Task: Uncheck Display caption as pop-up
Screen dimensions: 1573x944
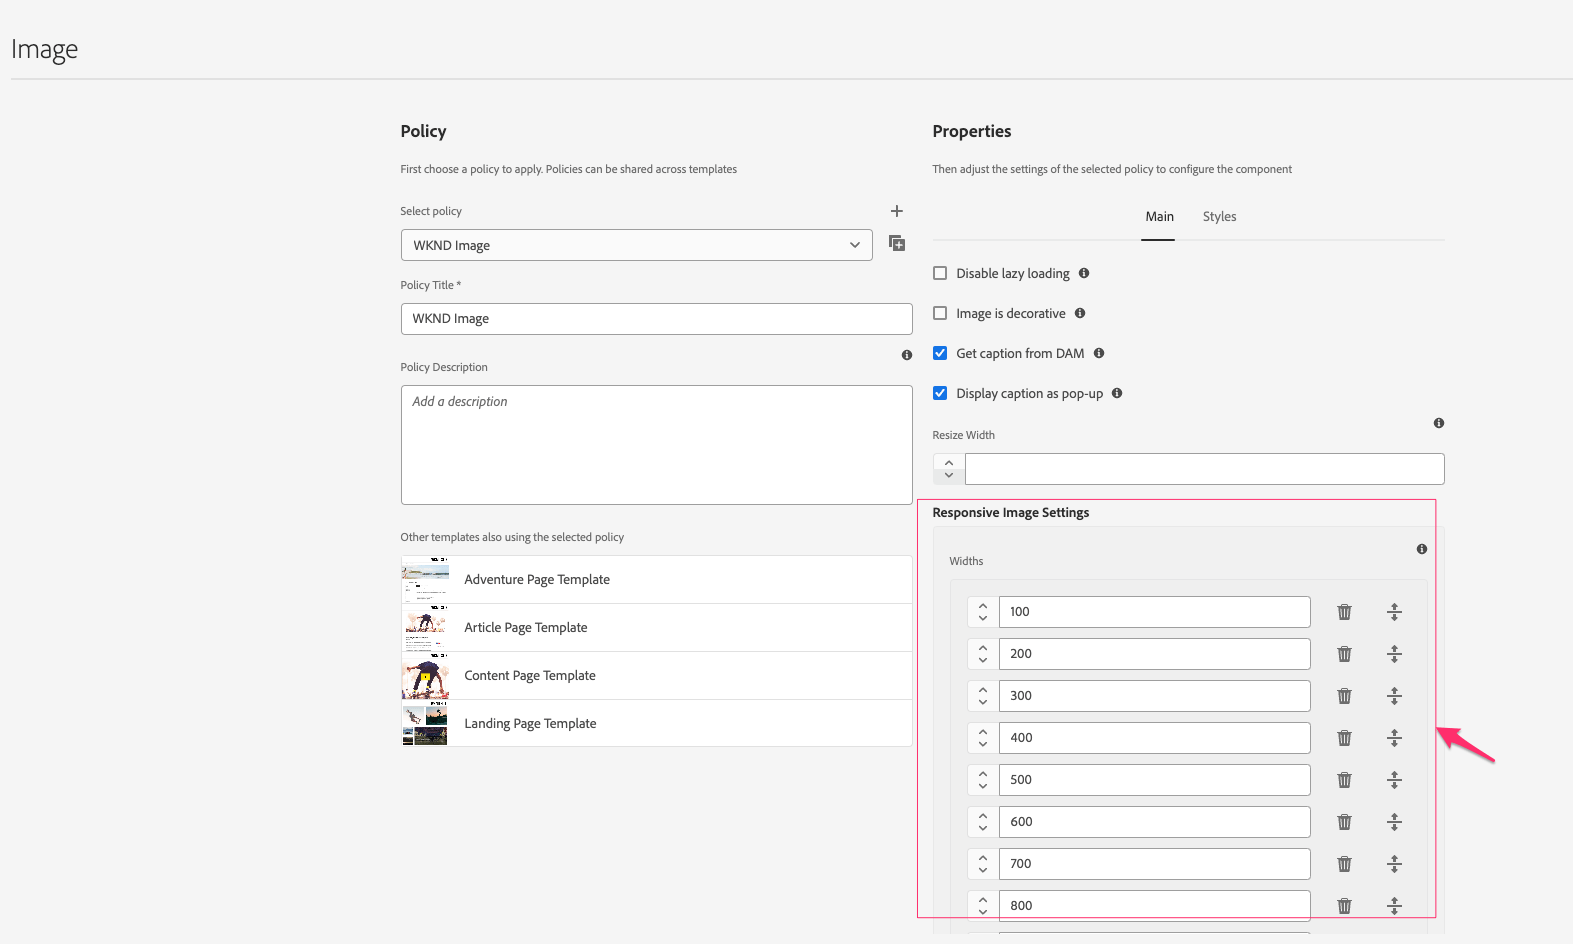Action: pos(940,393)
